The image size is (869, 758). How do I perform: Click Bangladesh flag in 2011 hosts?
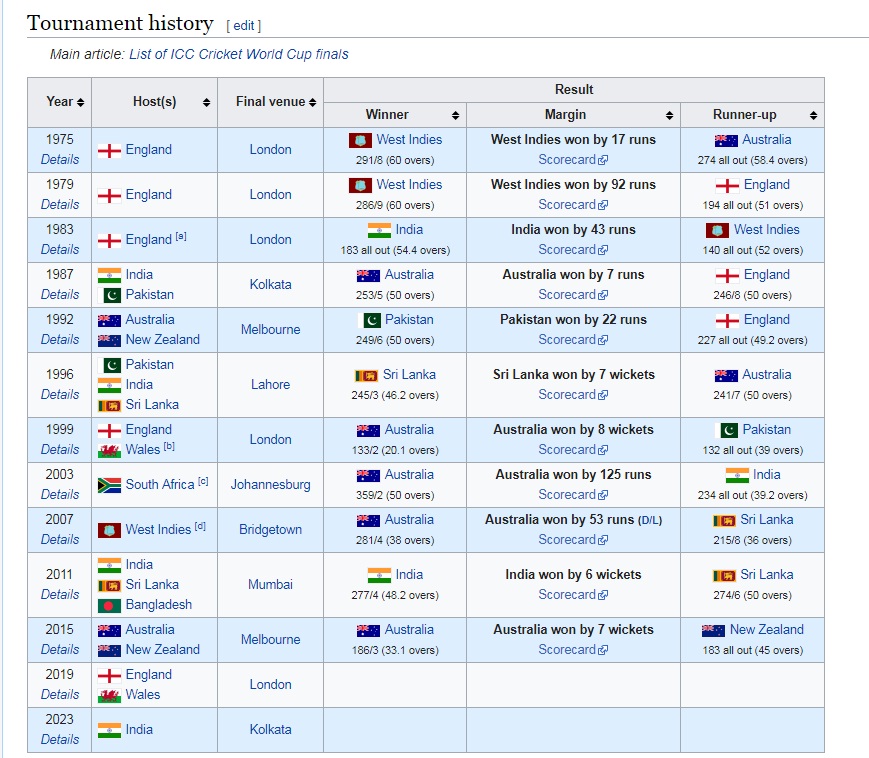[109, 605]
